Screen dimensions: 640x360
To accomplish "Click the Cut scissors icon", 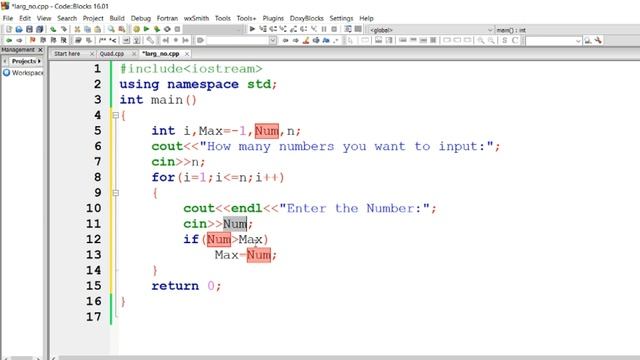I will coord(77,29).
